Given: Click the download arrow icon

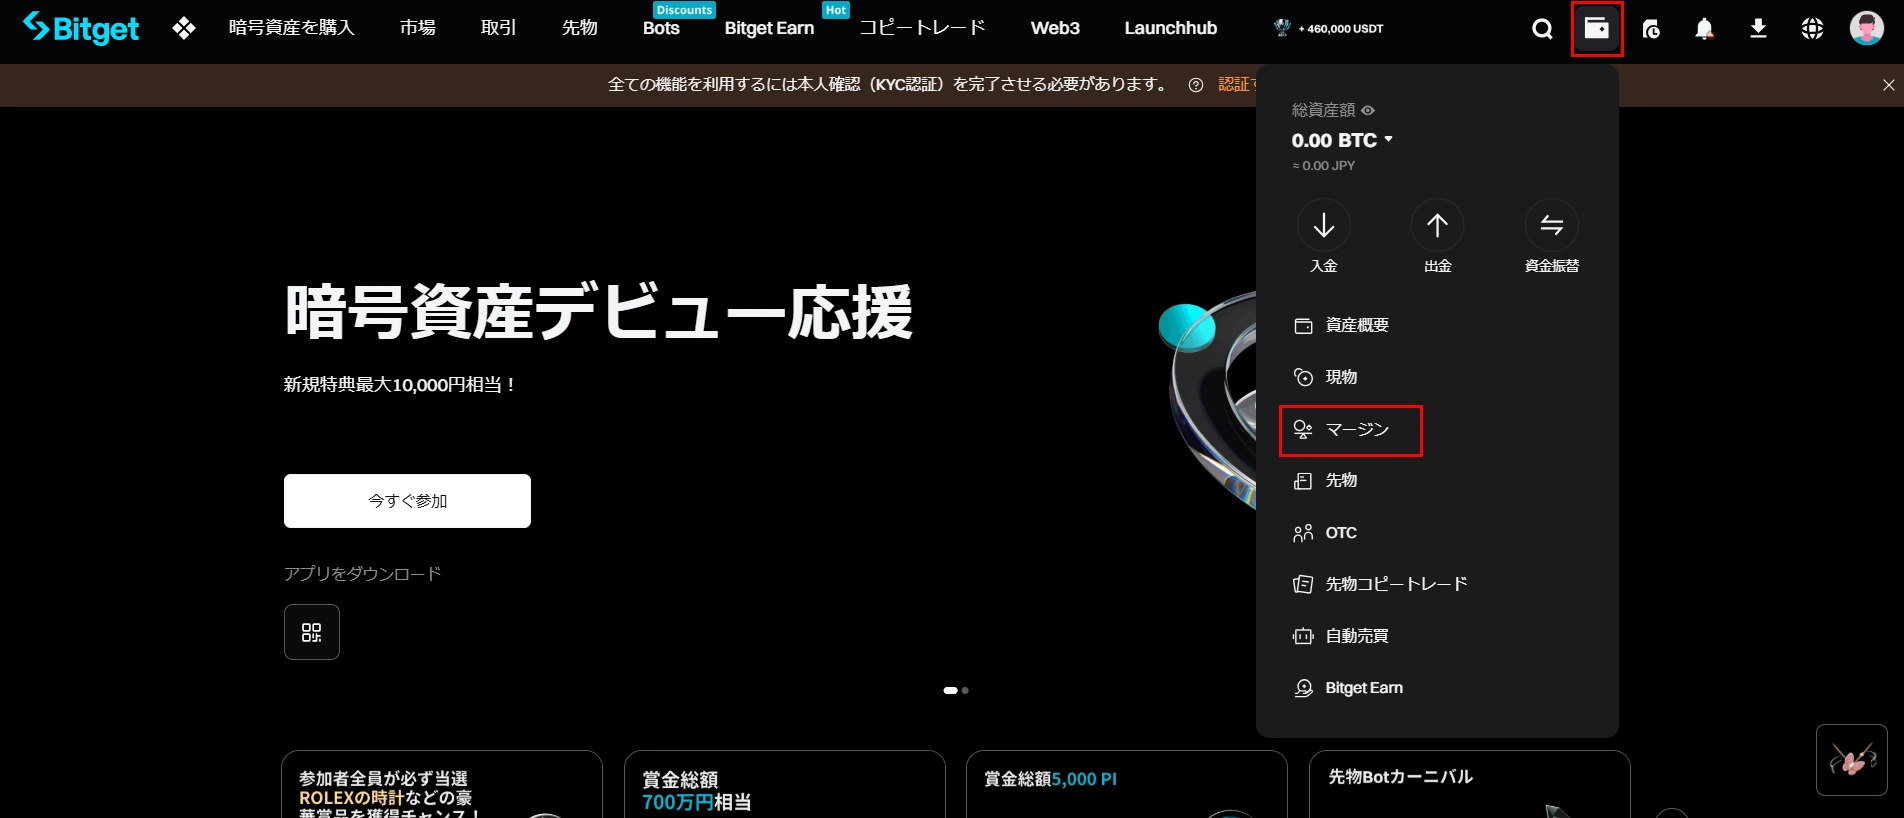Looking at the screenshot, I should pyautogui.click(x=1758, y=29).
